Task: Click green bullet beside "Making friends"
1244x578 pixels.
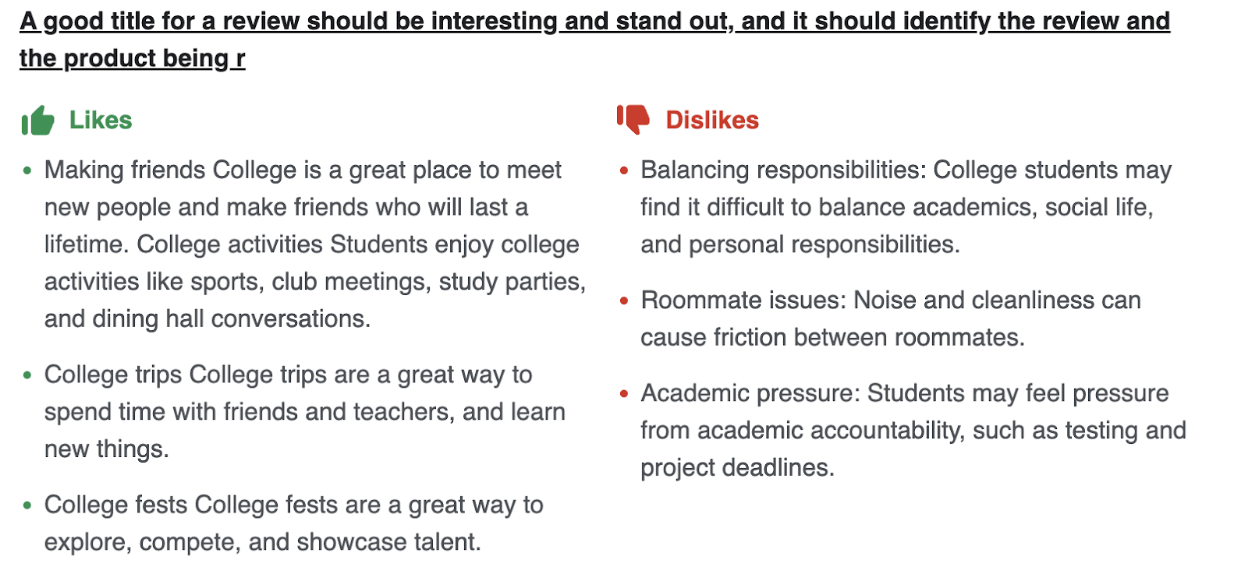Action: [x=27, y=171]
